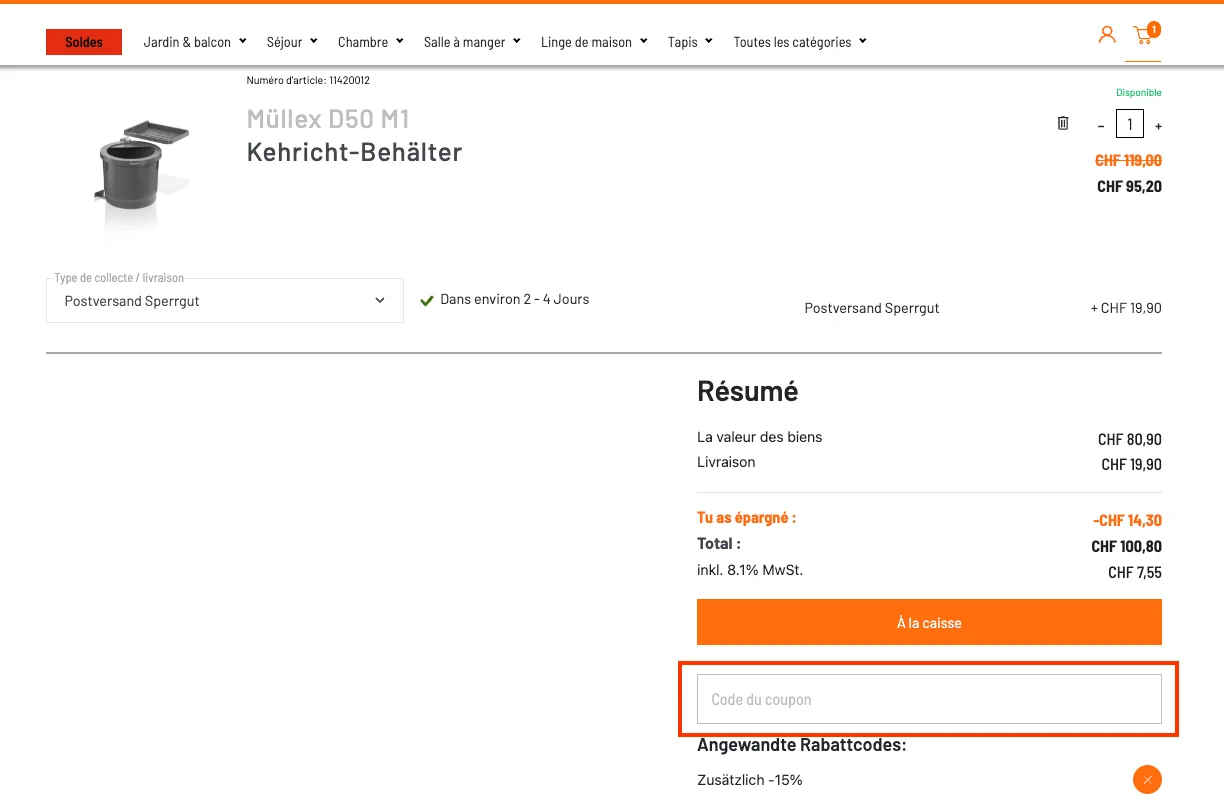Viewport: 1224px width, 803px height.
Task: Open the shopping cart icon
Action: [x=1144, y=35]
